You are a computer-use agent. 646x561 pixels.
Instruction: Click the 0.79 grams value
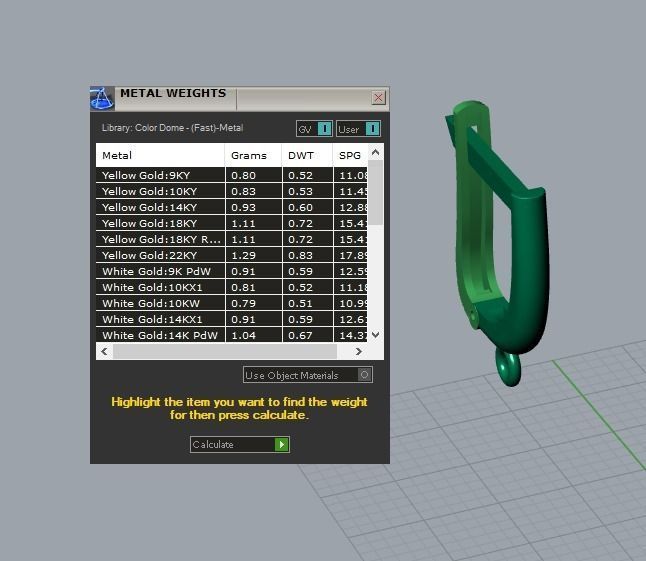click(x=243, y=304)
